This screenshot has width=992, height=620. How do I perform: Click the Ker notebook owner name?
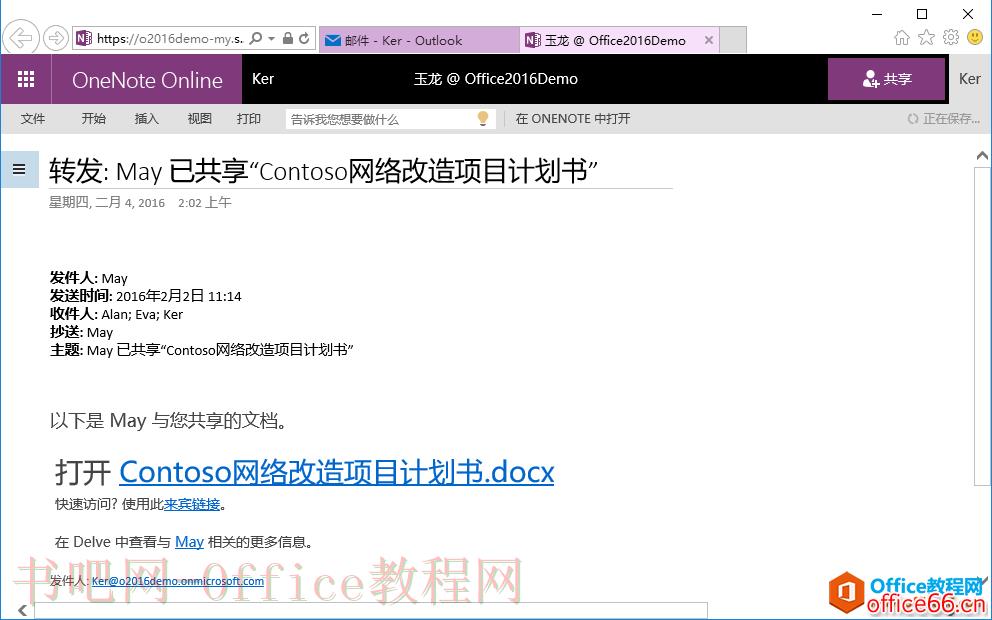coord(263,79)
